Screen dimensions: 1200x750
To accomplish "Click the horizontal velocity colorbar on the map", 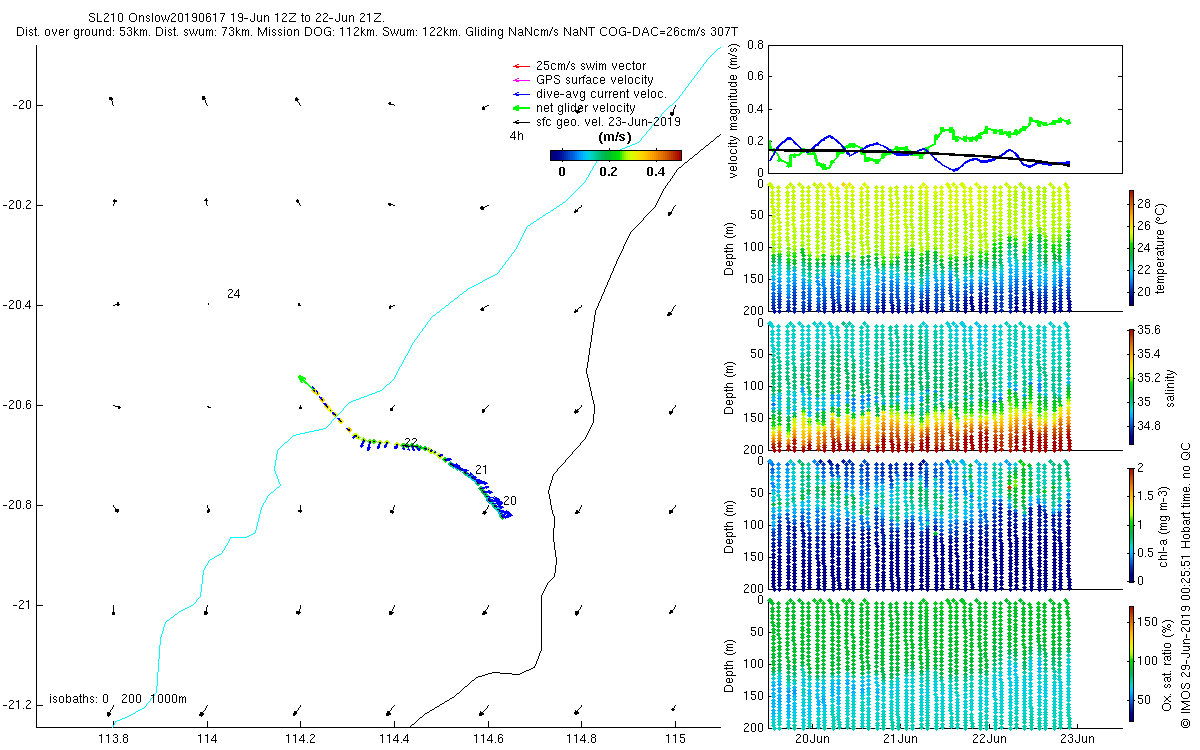I will [x=616, y=155].
